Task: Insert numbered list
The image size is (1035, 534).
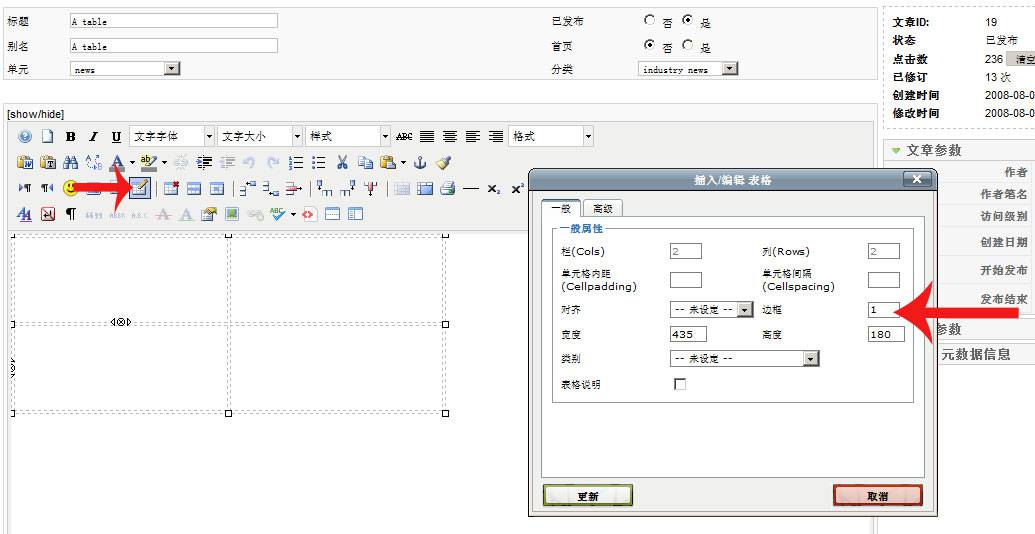Action: click(296, 162)
